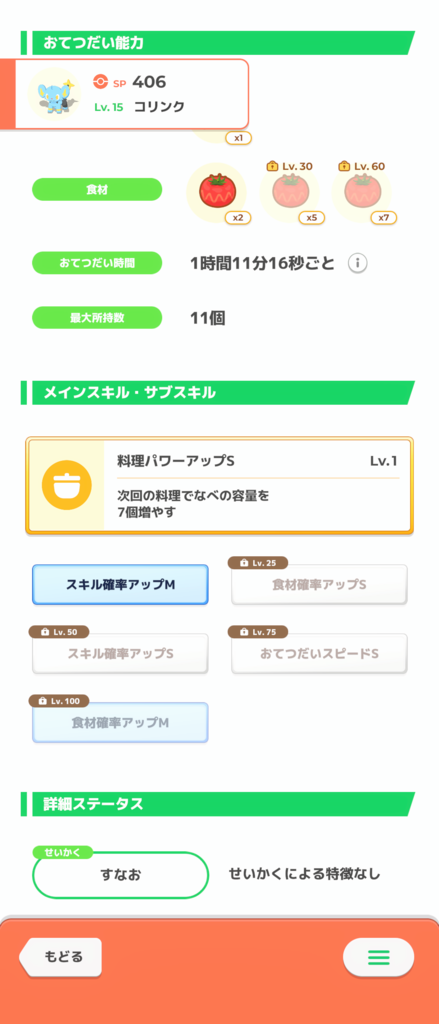439x1024 pixels.
Task: Tap the info icon beside おてつだい時間
Action: click(x=357, y=263)
